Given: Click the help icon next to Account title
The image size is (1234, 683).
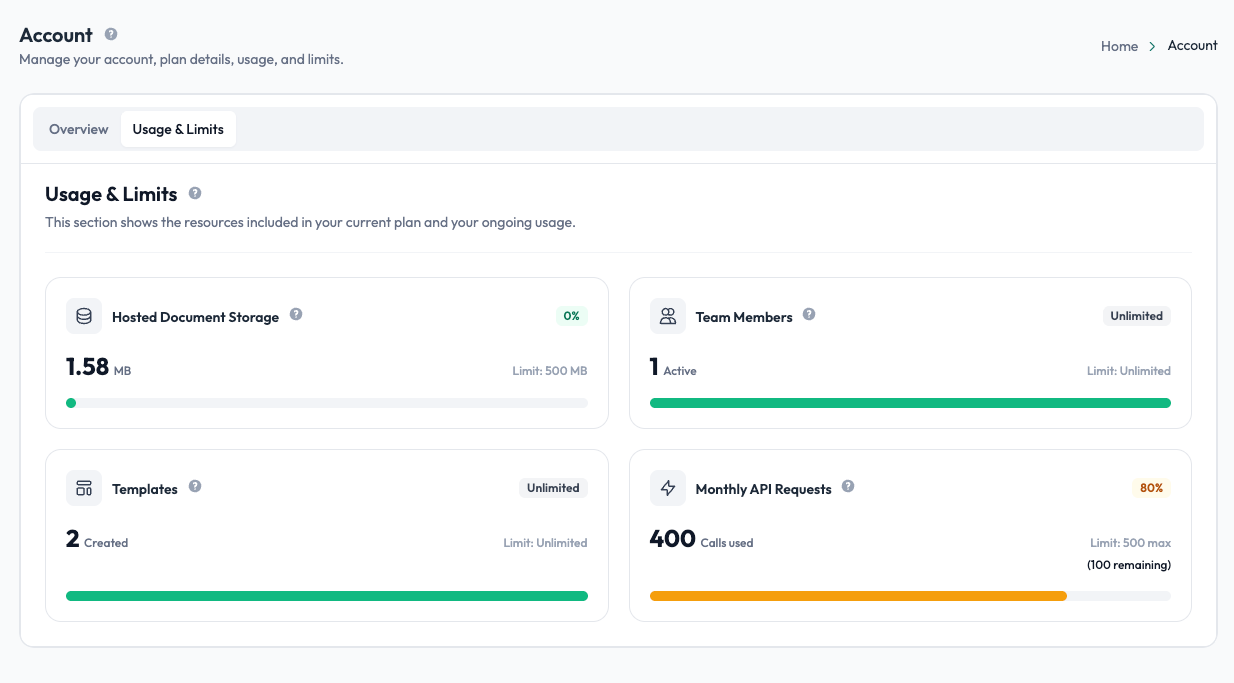Looking at the screenshot, I should click(111, 34).
